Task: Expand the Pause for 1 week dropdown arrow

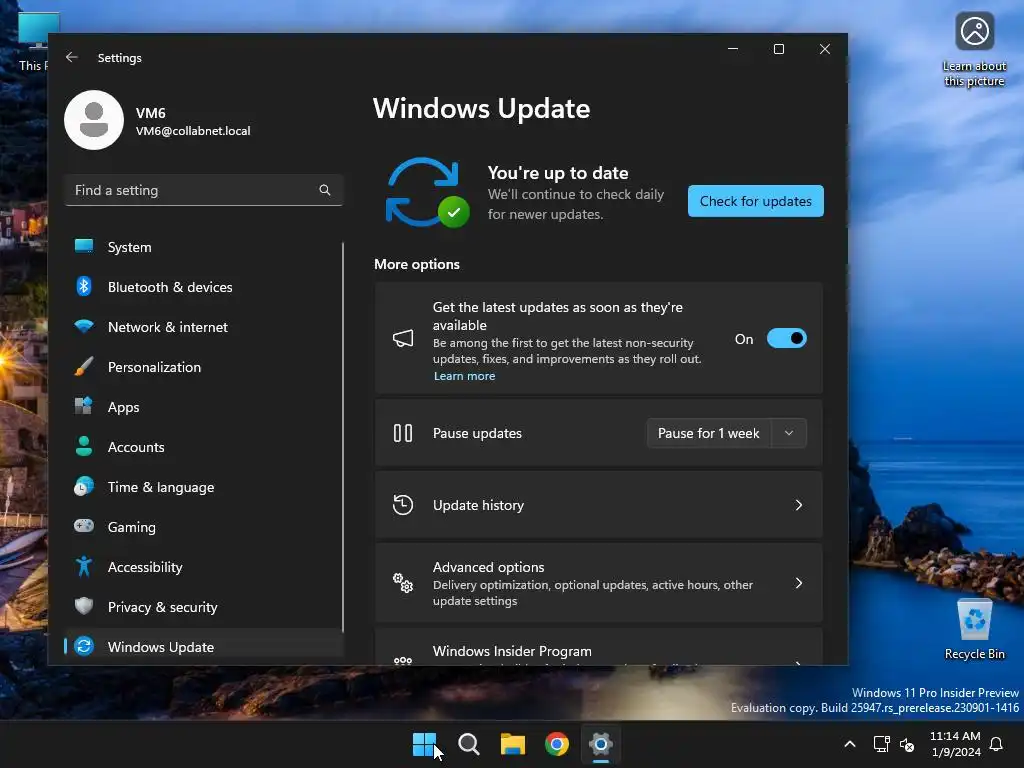Action: click(x=789, y=433)
